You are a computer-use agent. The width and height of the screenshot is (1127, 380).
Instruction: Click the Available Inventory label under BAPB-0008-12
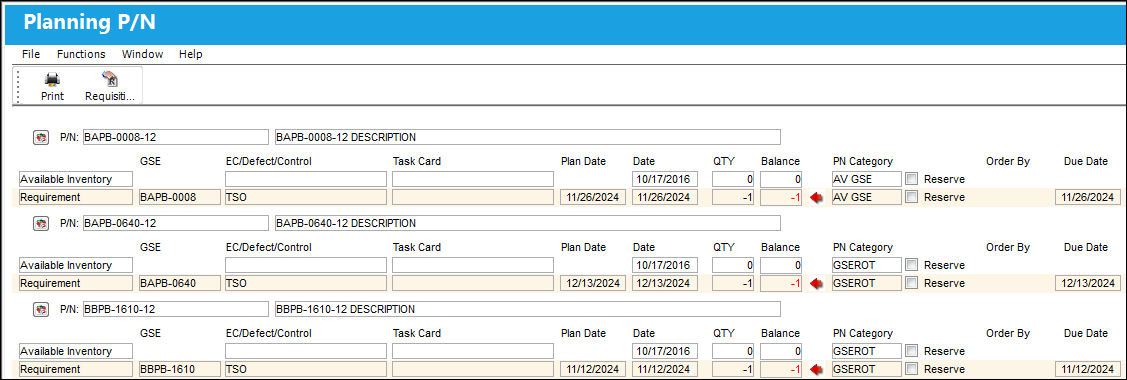[75, 179]
